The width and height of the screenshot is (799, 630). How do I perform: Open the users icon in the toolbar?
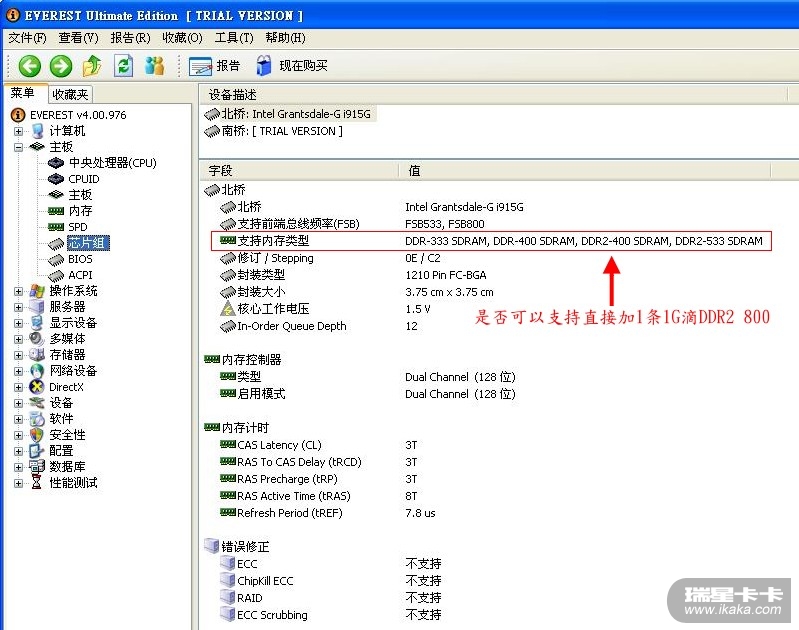[154, 66]
